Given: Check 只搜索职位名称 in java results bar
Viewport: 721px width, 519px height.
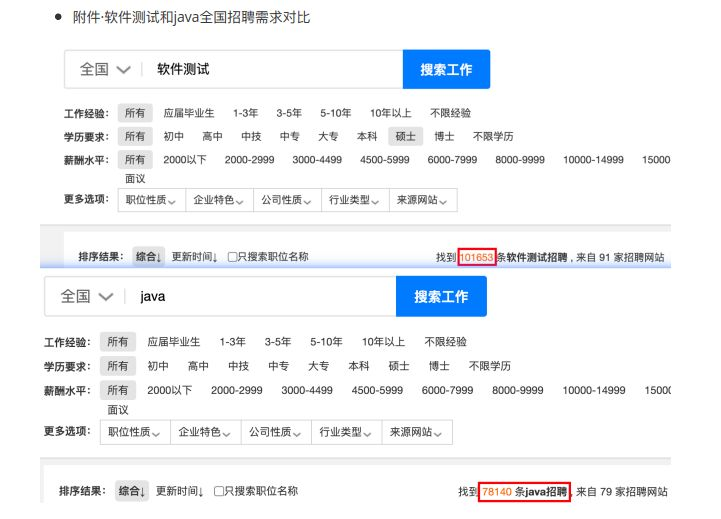Looking at the screenshot, I should point(219,491).
